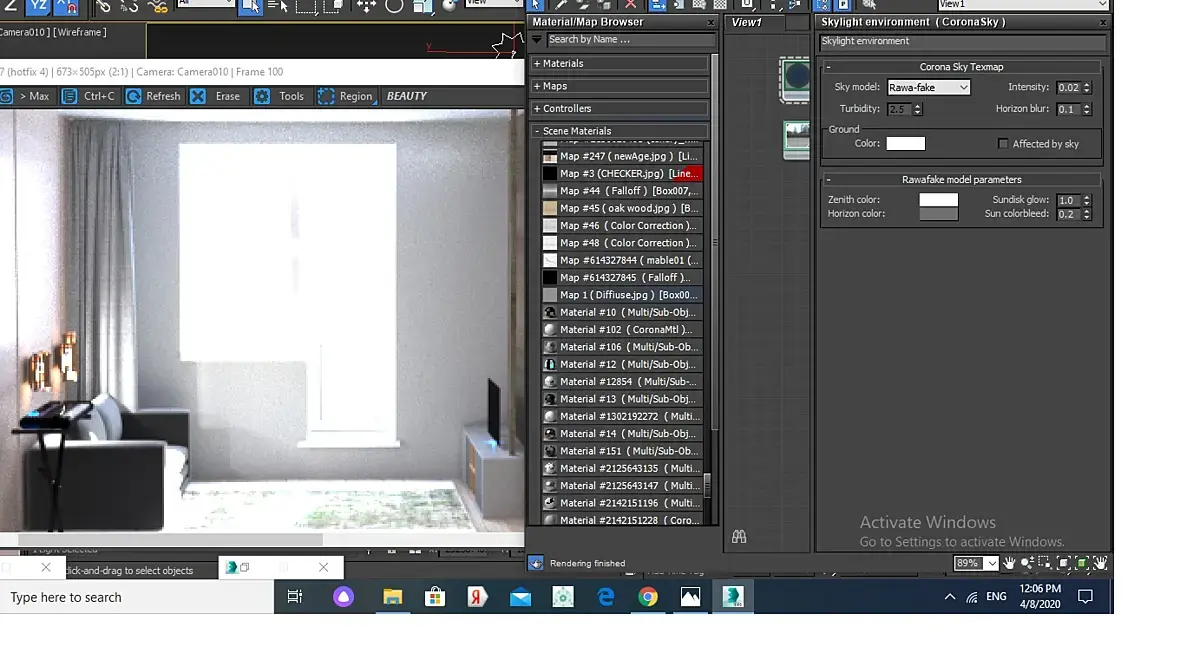Click the Zoom Extents icon
Screen dimensions: 1180x666
point(1063,563)
